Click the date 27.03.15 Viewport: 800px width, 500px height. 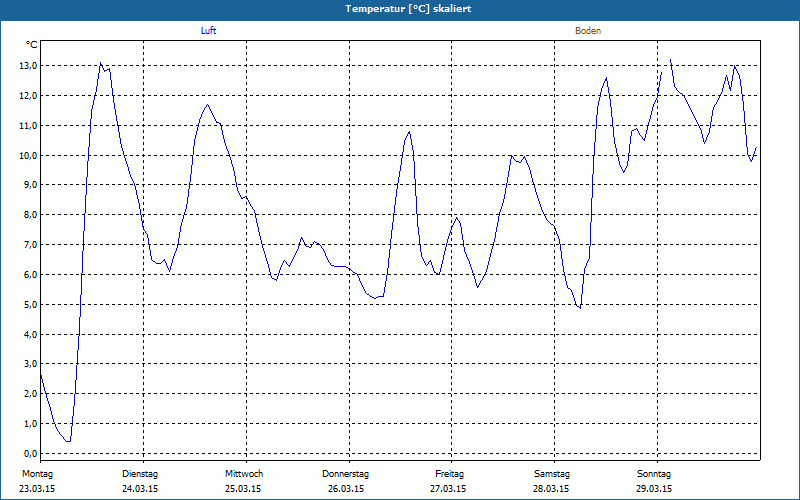[448, 489]
